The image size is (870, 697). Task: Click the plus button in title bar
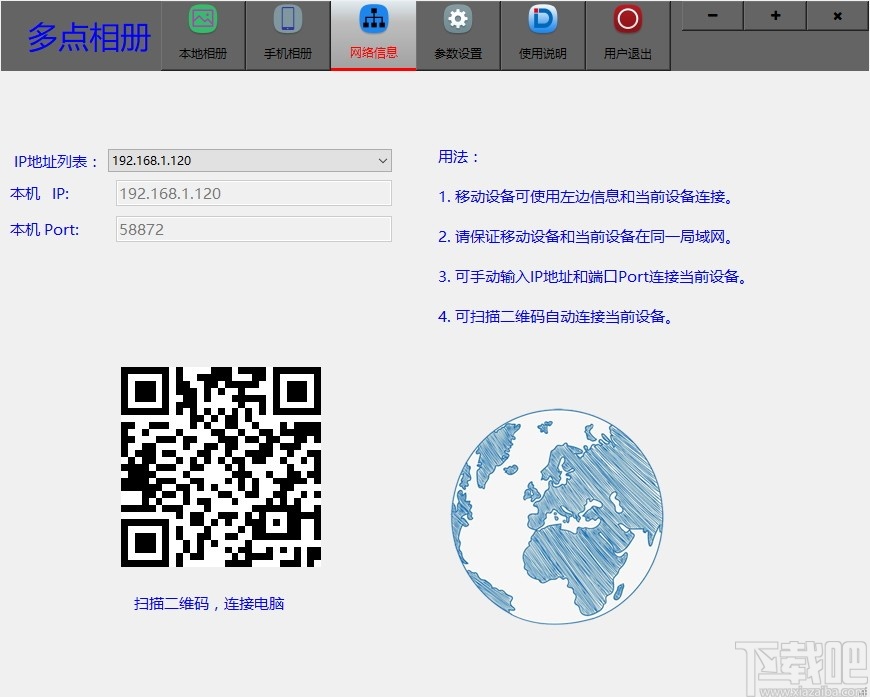pos(774,16)
